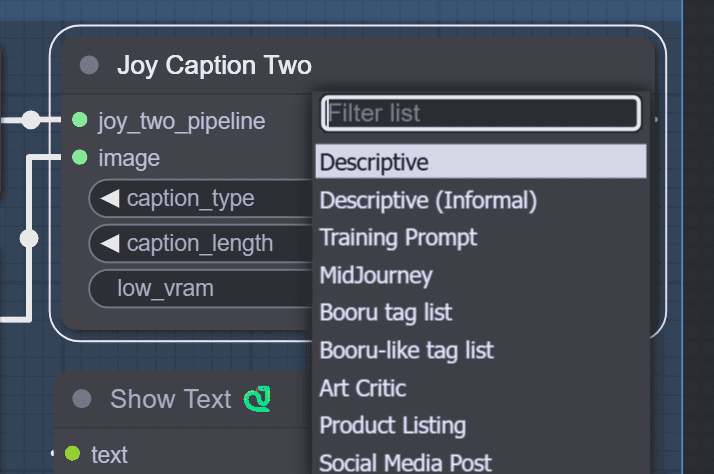Select Social Media Post entry
This screenshot has height=474, width=714.
click(481, 462)
